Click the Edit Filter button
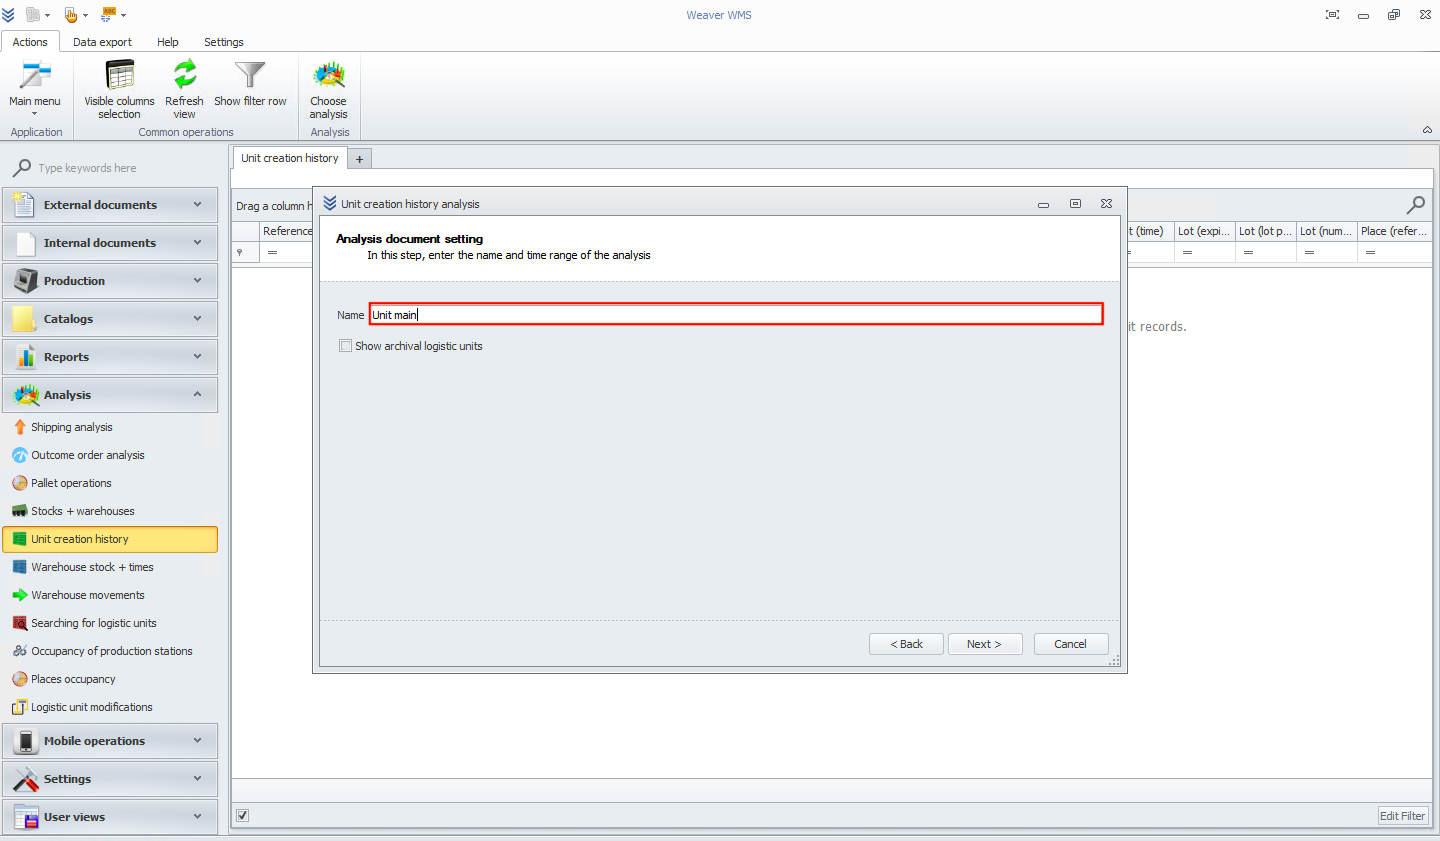1440x841 pixels. 1403,816
